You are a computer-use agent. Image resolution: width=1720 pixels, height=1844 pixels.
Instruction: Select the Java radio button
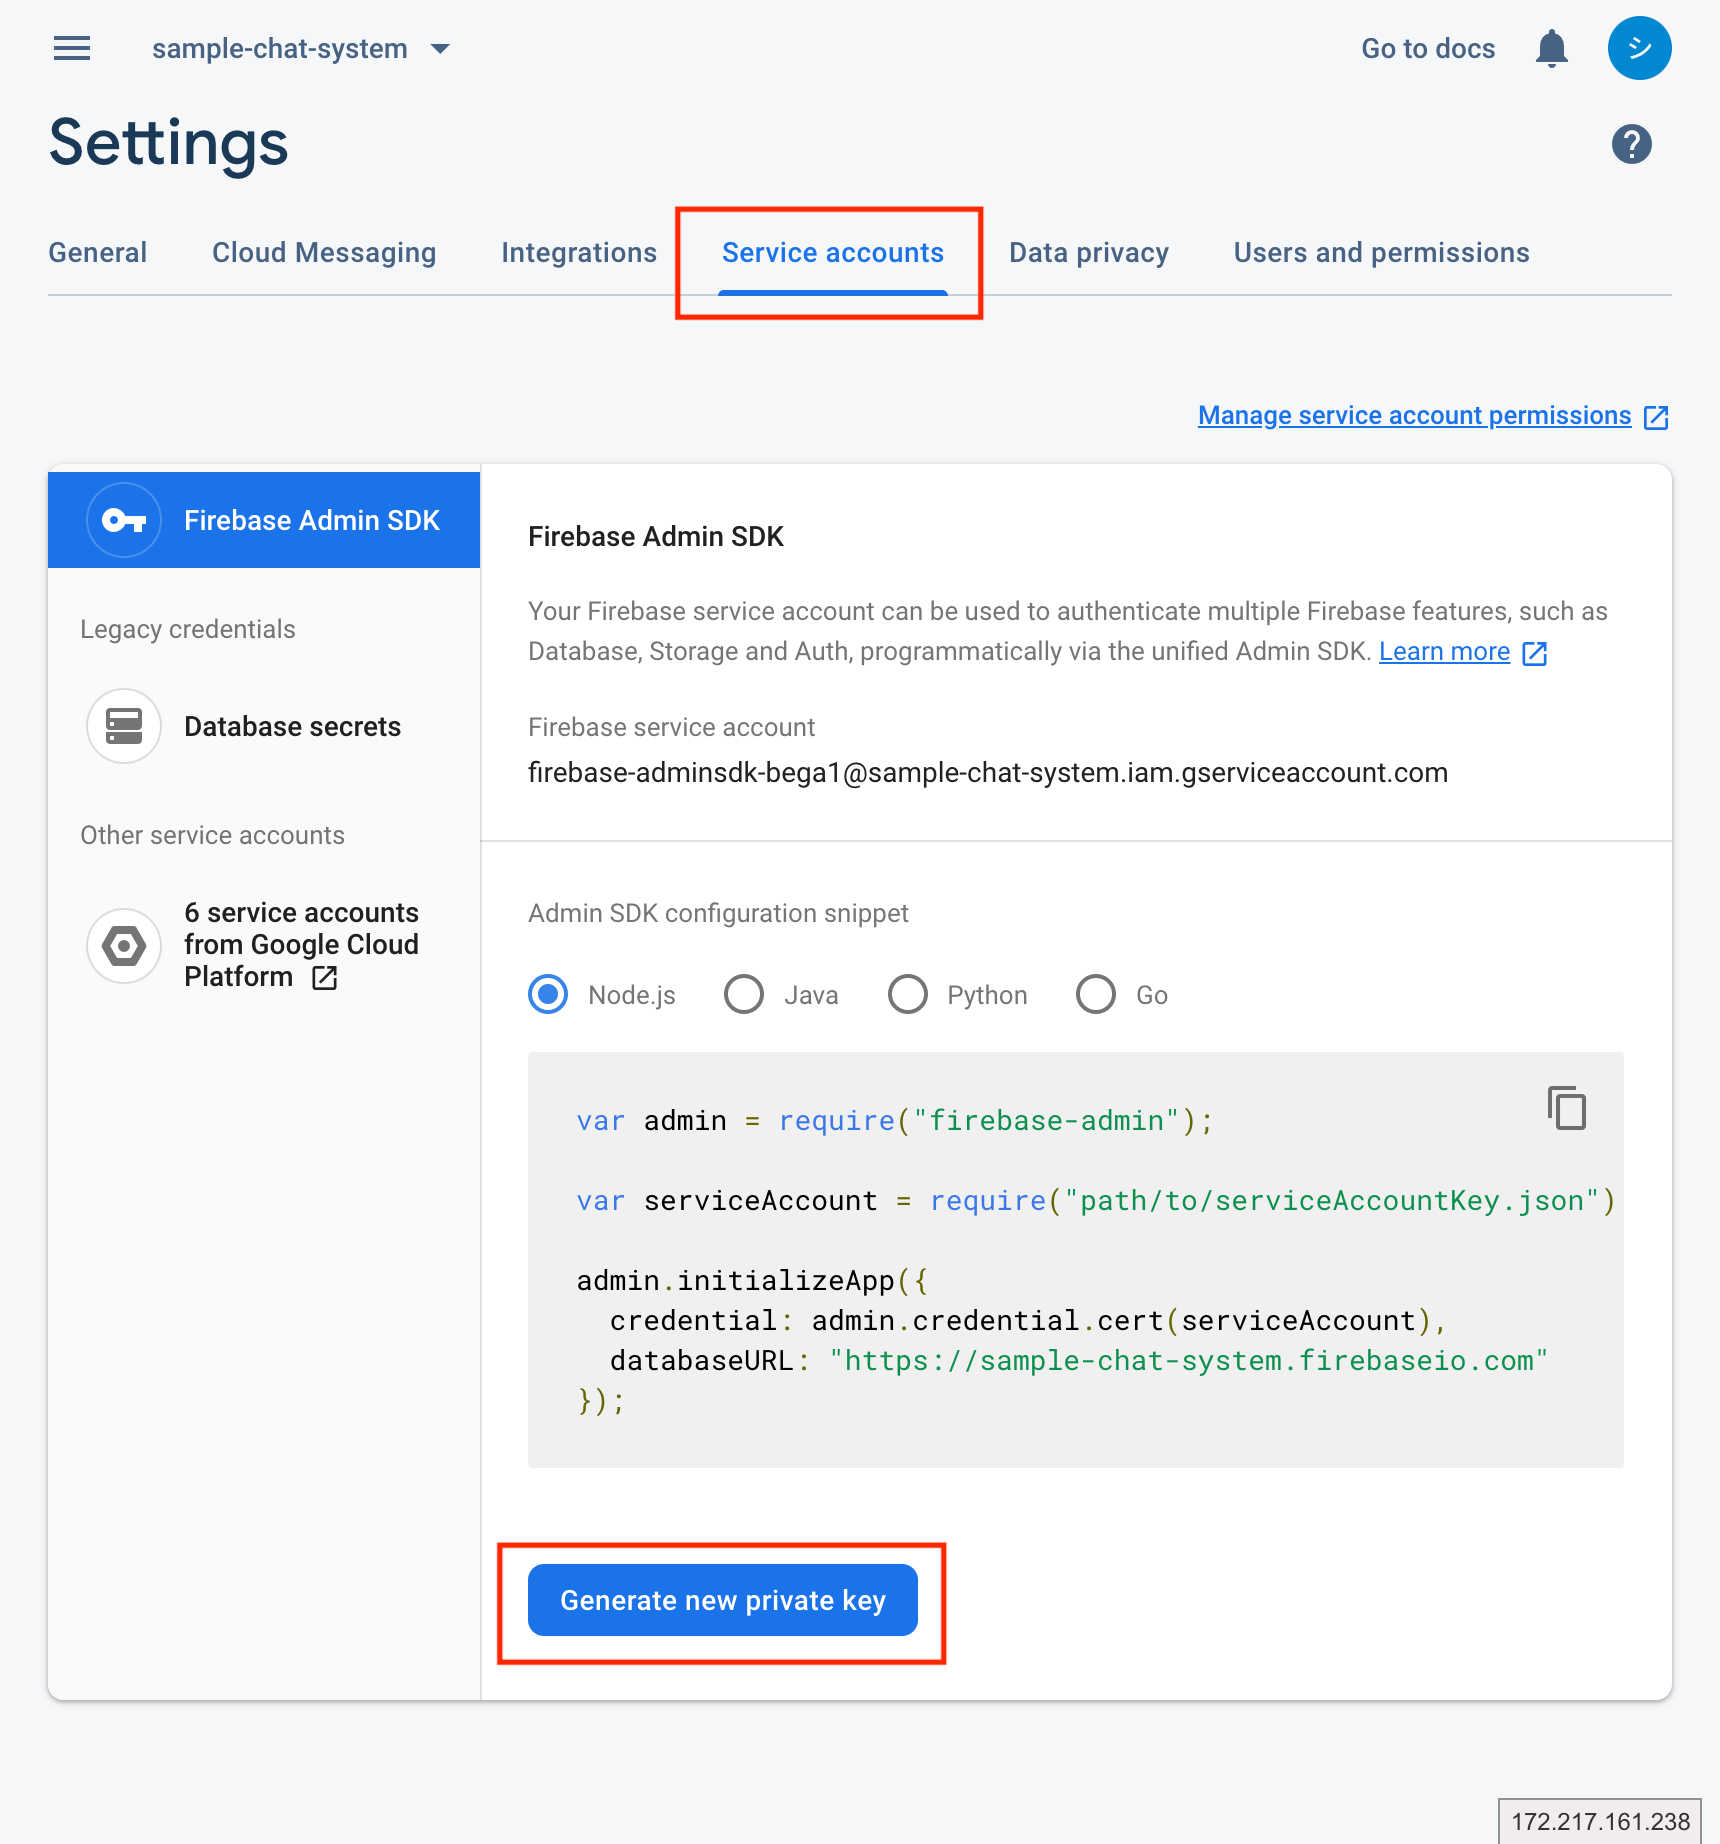(x=744, y=995)
